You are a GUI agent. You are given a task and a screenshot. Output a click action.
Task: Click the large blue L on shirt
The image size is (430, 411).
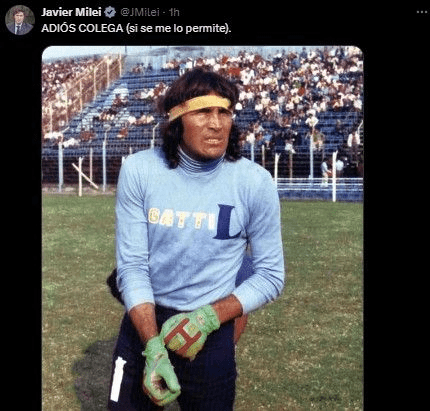[228, 222]
